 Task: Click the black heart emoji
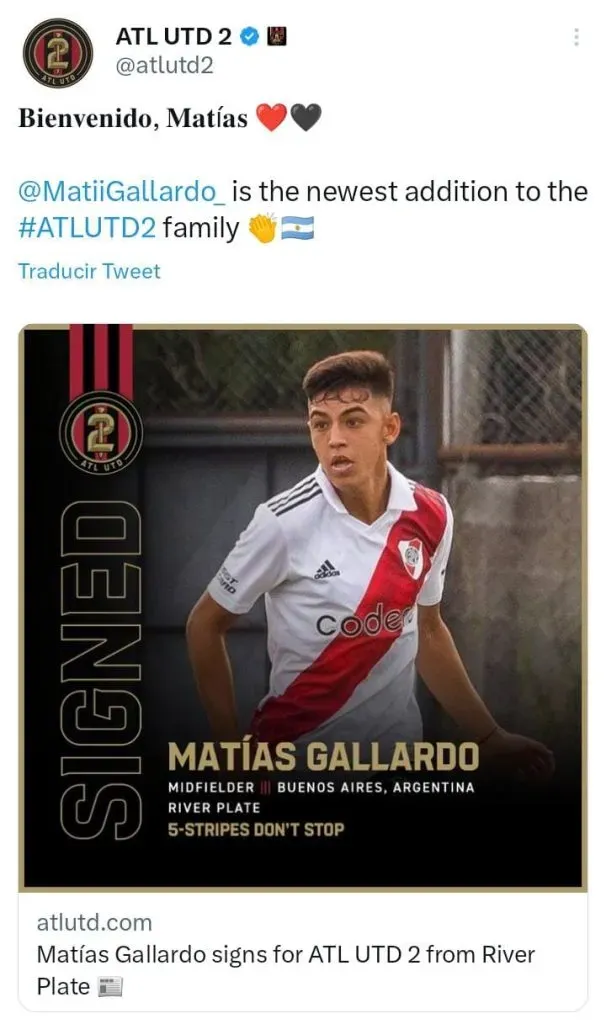(306, 118)
